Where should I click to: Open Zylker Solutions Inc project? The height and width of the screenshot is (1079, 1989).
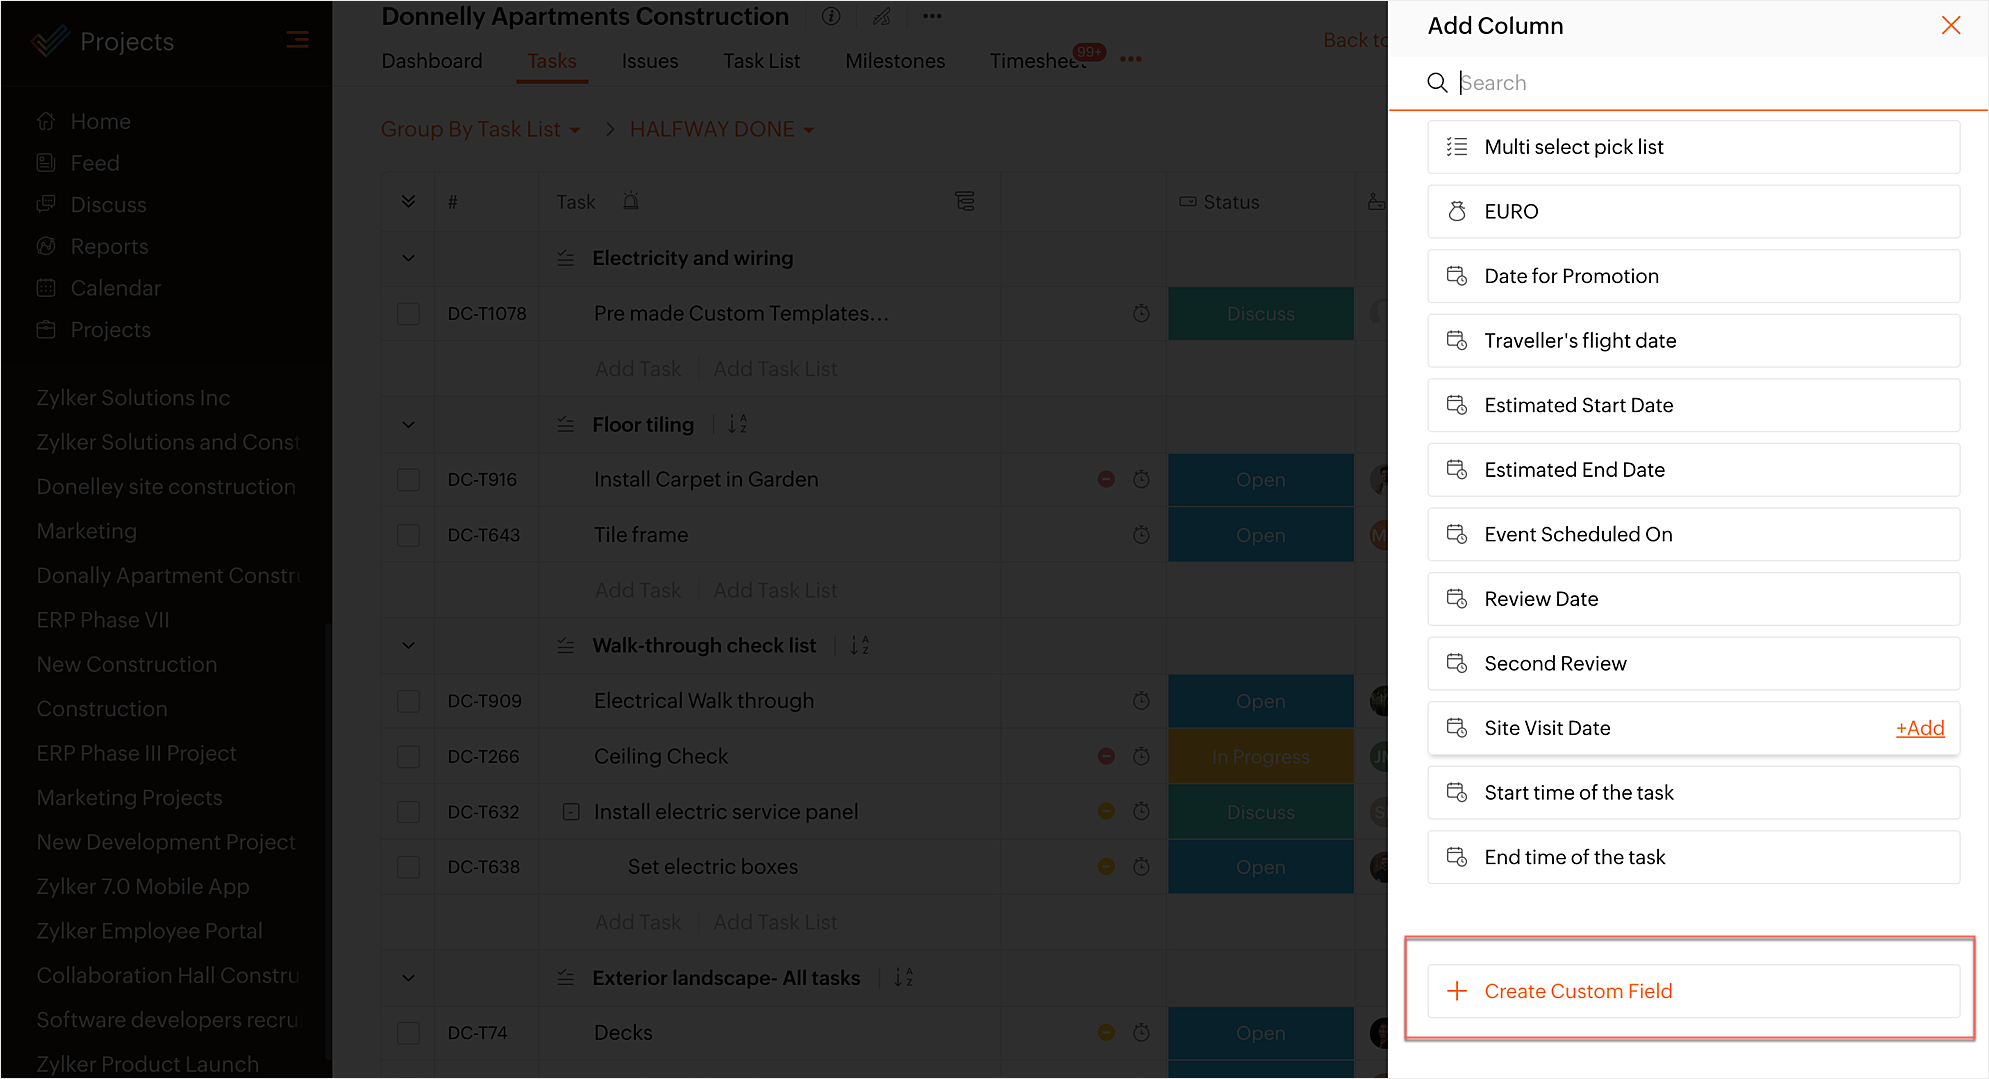click(x=133, y=398)
